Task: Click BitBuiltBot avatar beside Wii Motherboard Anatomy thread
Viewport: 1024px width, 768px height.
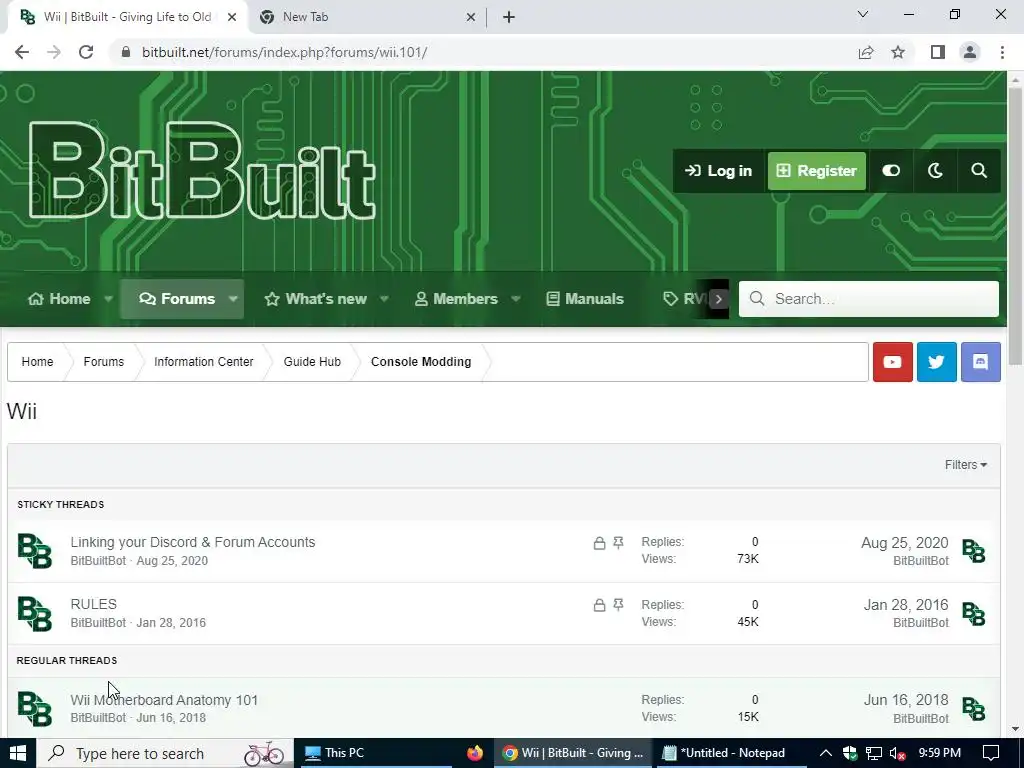Action: [35, 709]
